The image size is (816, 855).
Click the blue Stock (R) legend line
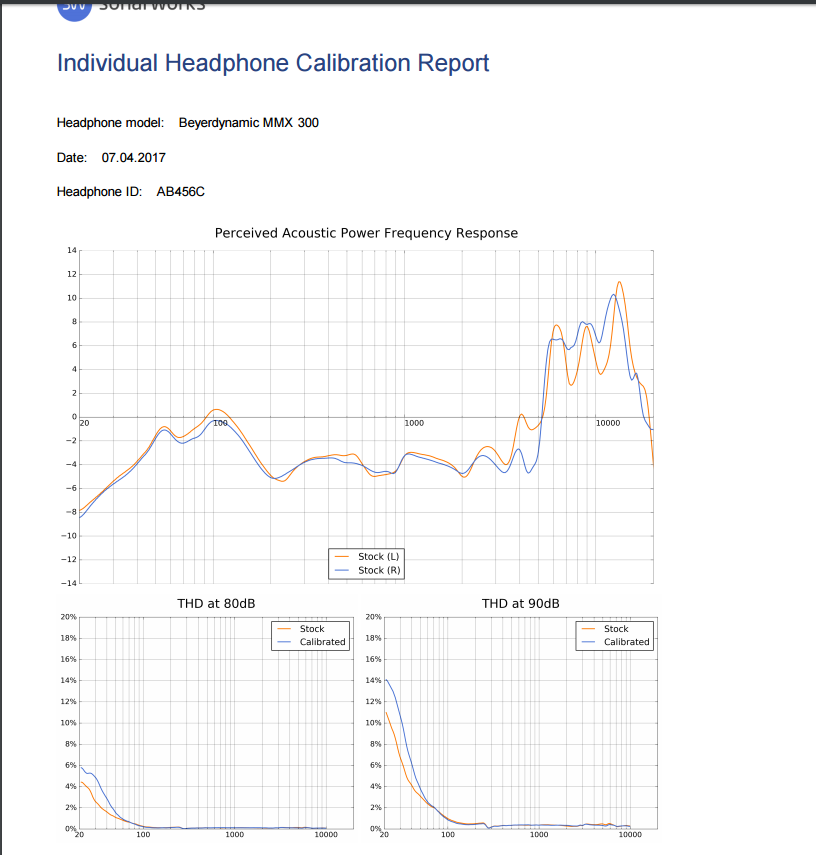tap(342, 570)
